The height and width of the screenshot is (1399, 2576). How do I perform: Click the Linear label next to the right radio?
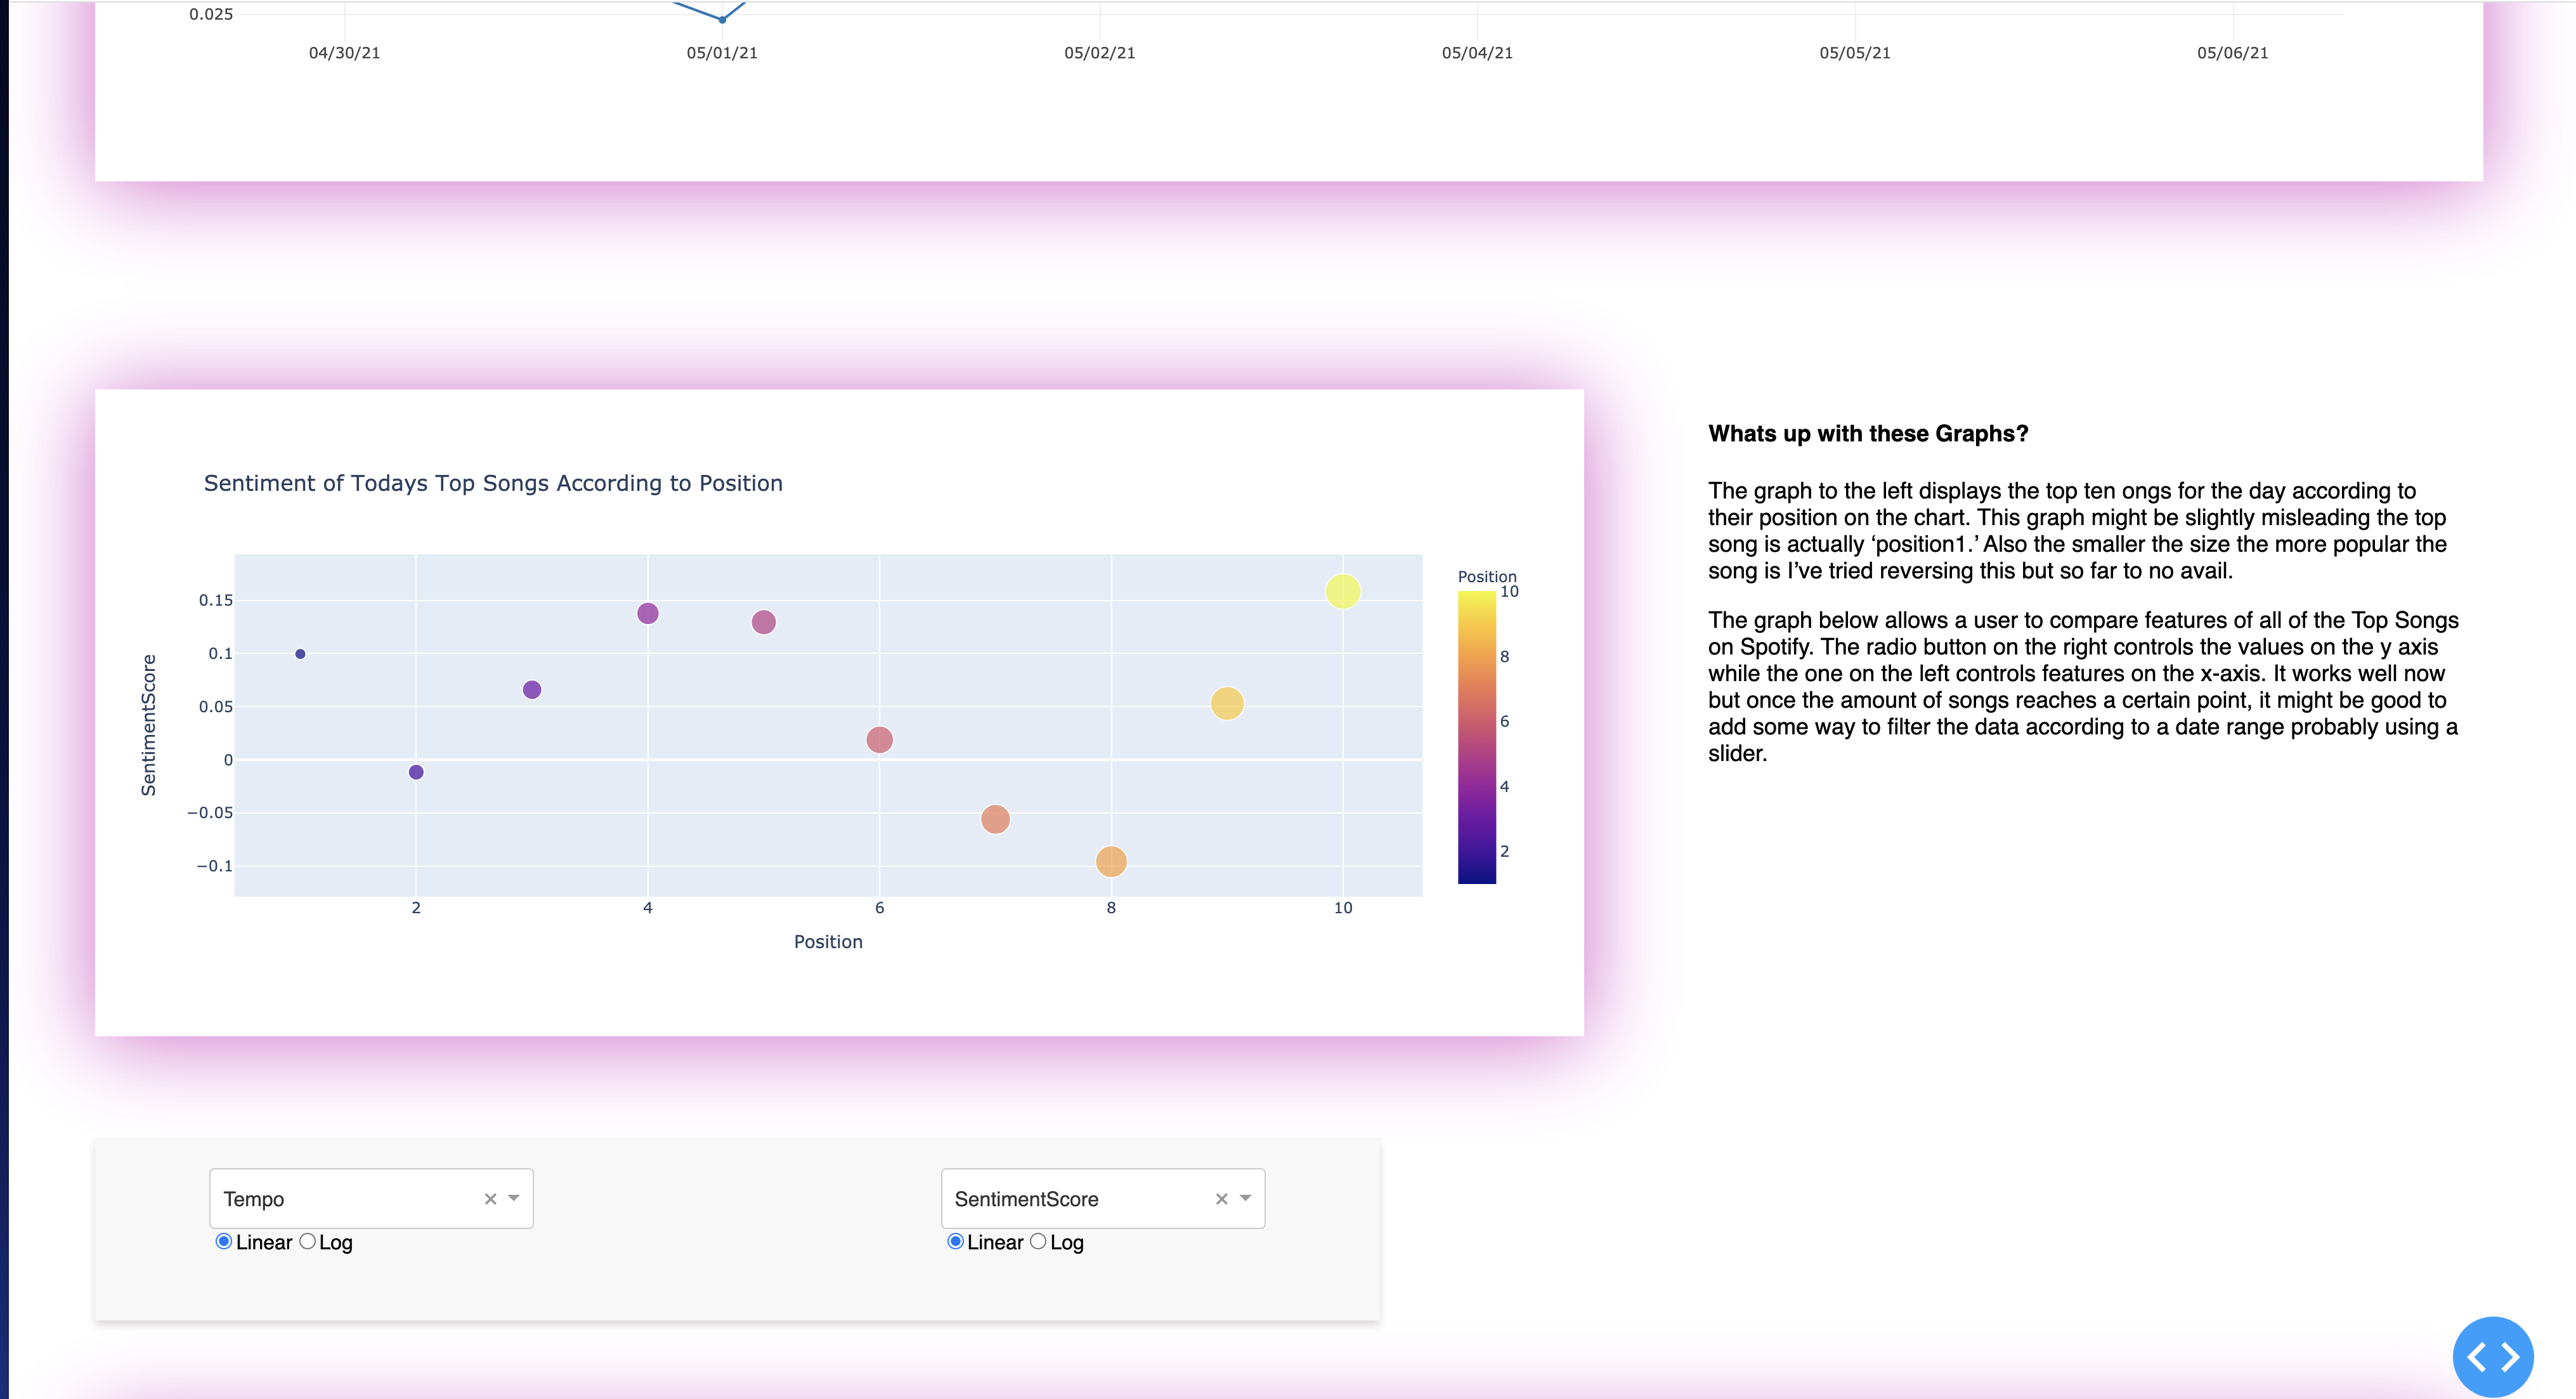coord(995,1242)
